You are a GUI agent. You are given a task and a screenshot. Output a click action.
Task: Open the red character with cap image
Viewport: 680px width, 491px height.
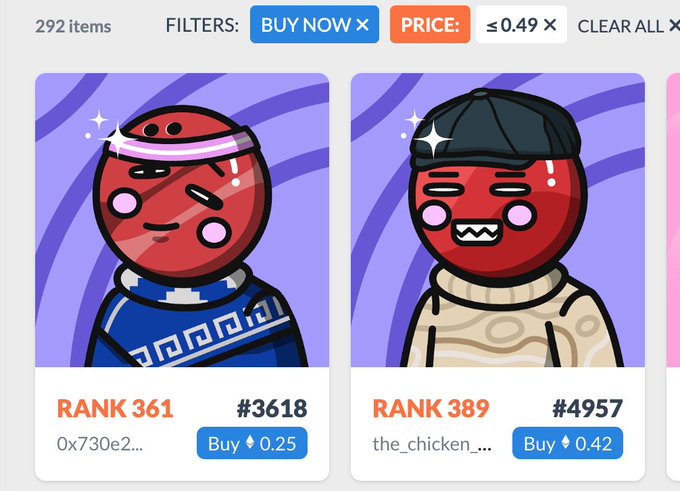[498, 220]
